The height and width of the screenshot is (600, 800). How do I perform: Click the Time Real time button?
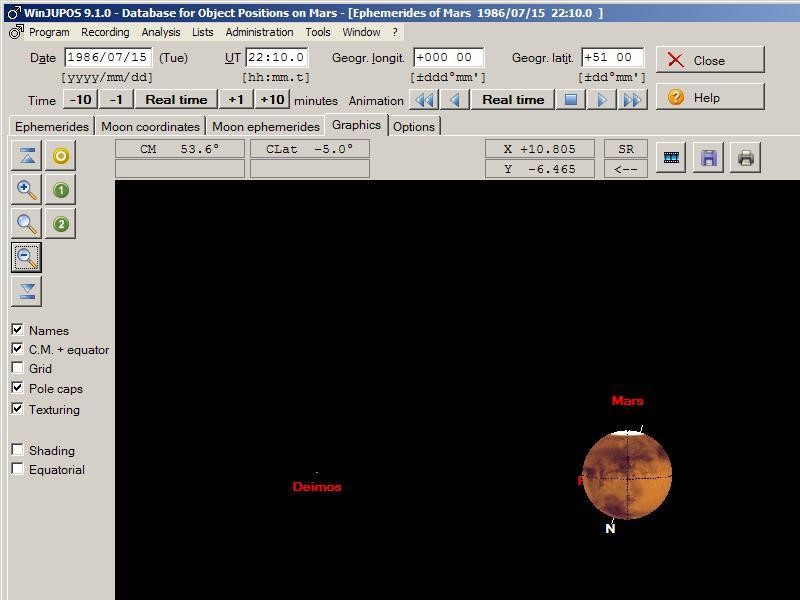(x=176, y=99)
